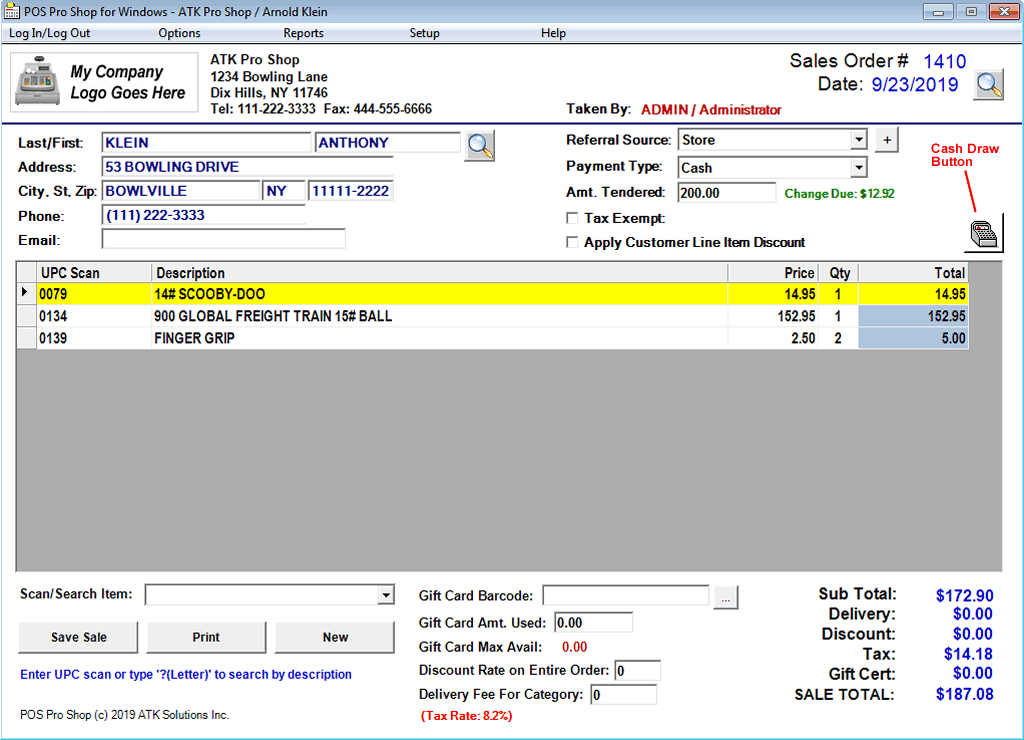Start a New sale
This screenshot has height=740, width=1024.
(x=334, y=637)
